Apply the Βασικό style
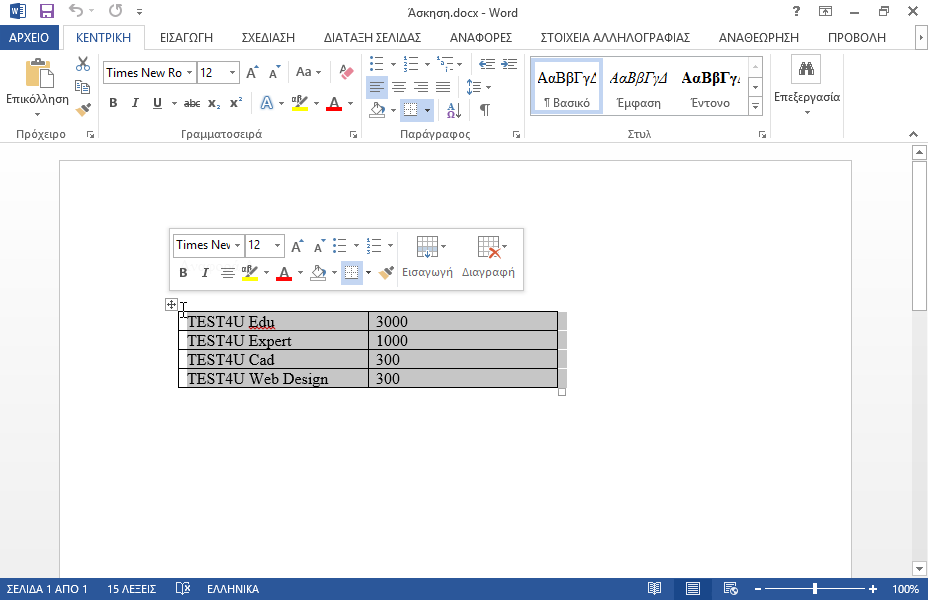This screenshot has width=928, height=600. pos(567,87)
